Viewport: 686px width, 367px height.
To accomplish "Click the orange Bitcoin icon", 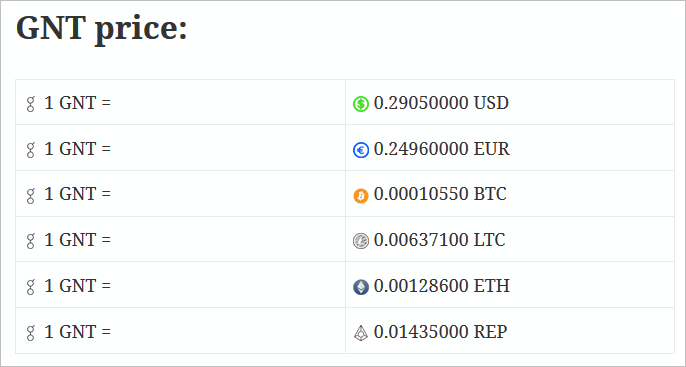I will tap(361, 196).
